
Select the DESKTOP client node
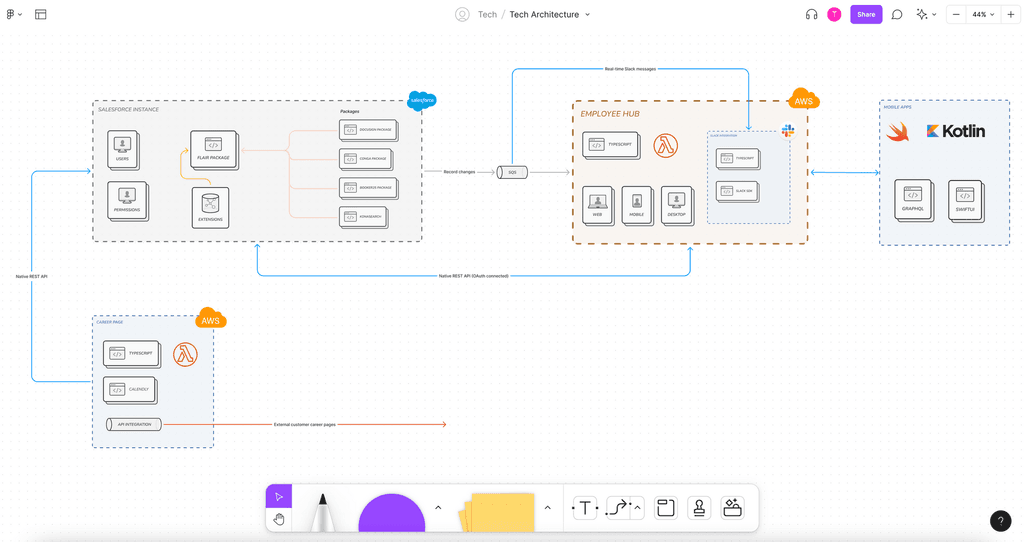(x=677, y=206)
